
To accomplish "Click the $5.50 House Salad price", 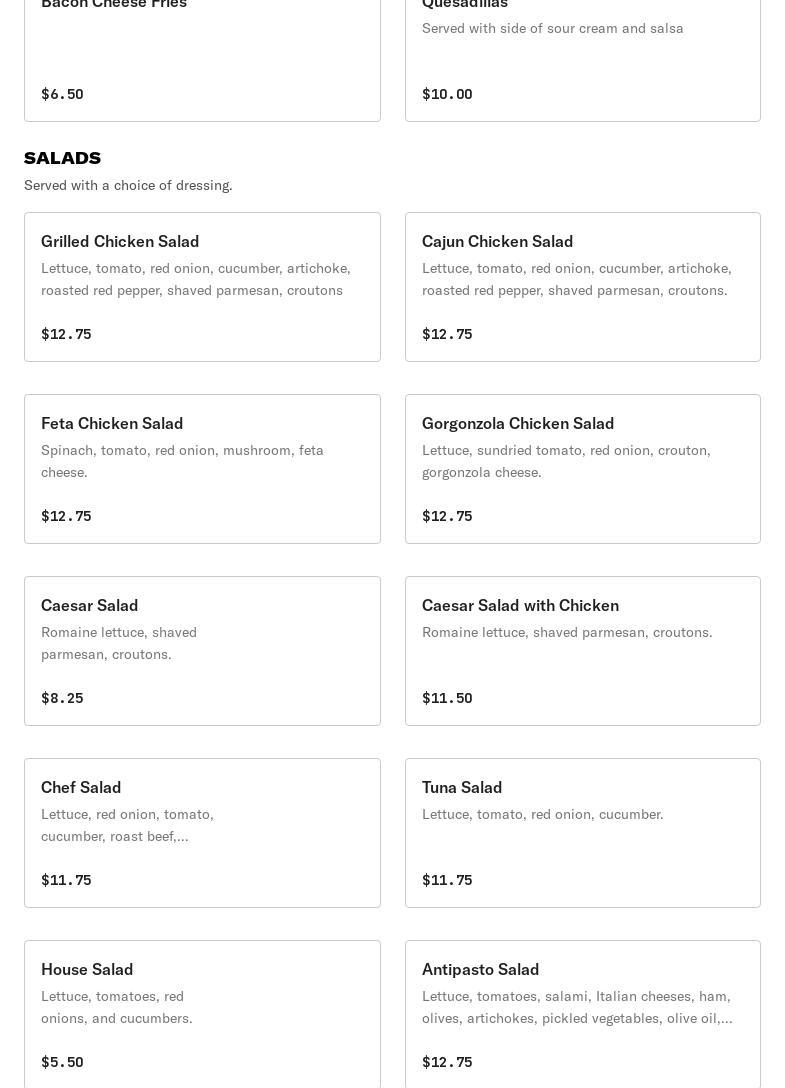I will (x=62, y=1062).
